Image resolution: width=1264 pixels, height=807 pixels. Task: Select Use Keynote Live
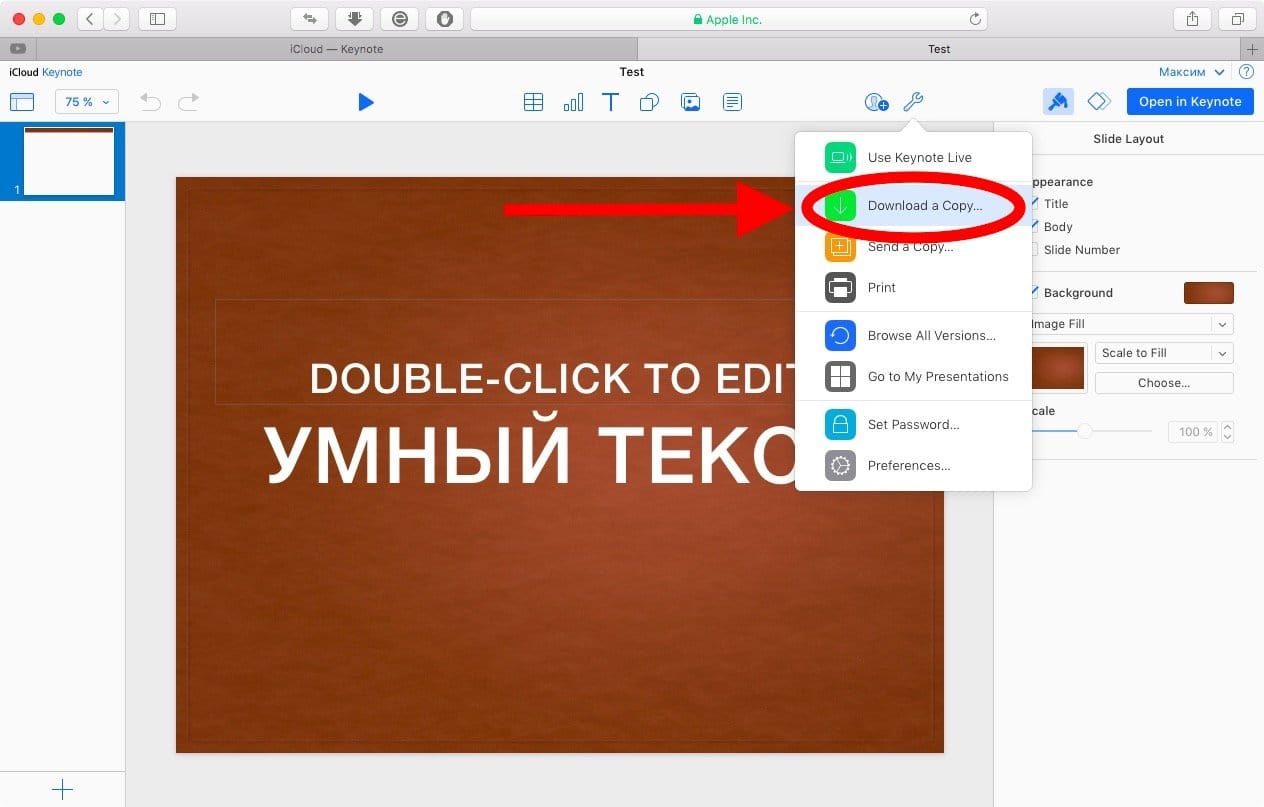coord(913,158)
